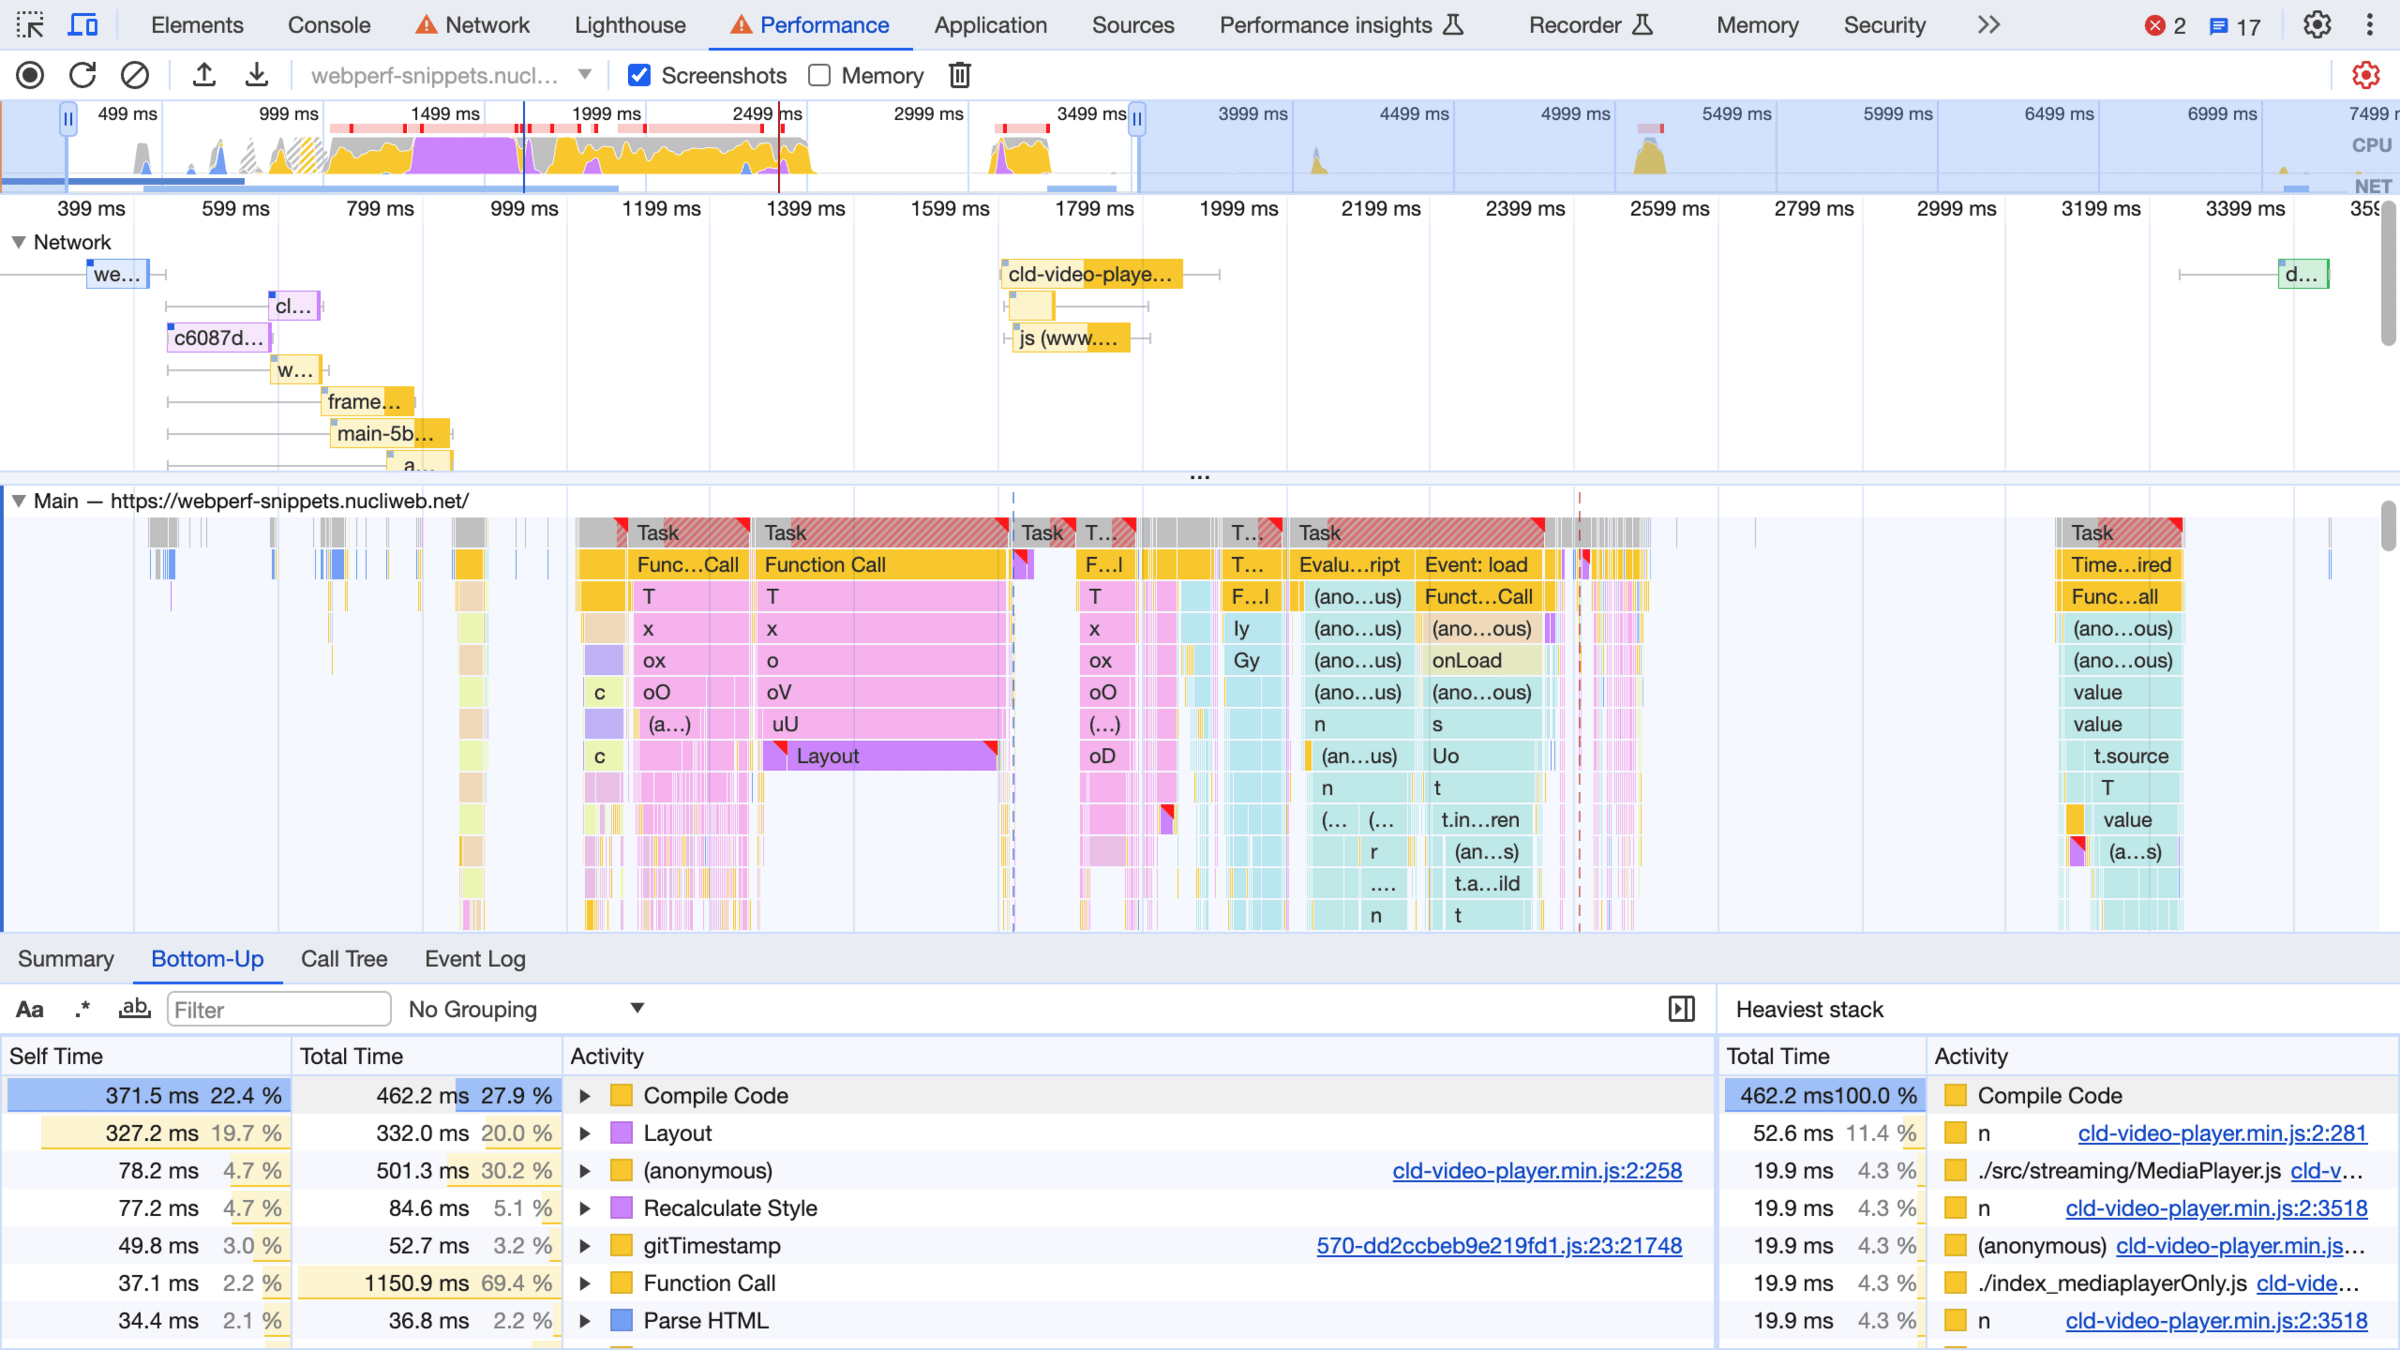
Task: Open the cld-video-player.min.js:2:258 link
Action: click(x=1536, y=1171)
